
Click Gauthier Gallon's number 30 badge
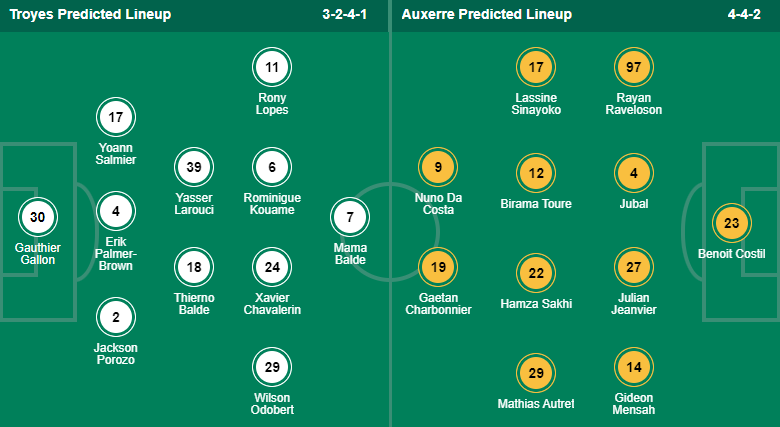coord(38,217)
